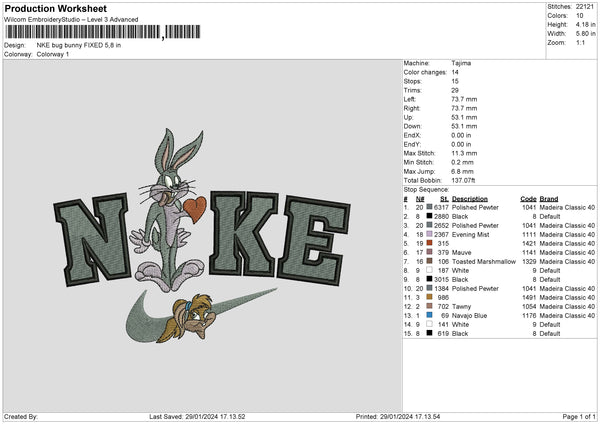Select the Navajo Blue color swatch
The image size is (600, 424).
coord(429,315)
